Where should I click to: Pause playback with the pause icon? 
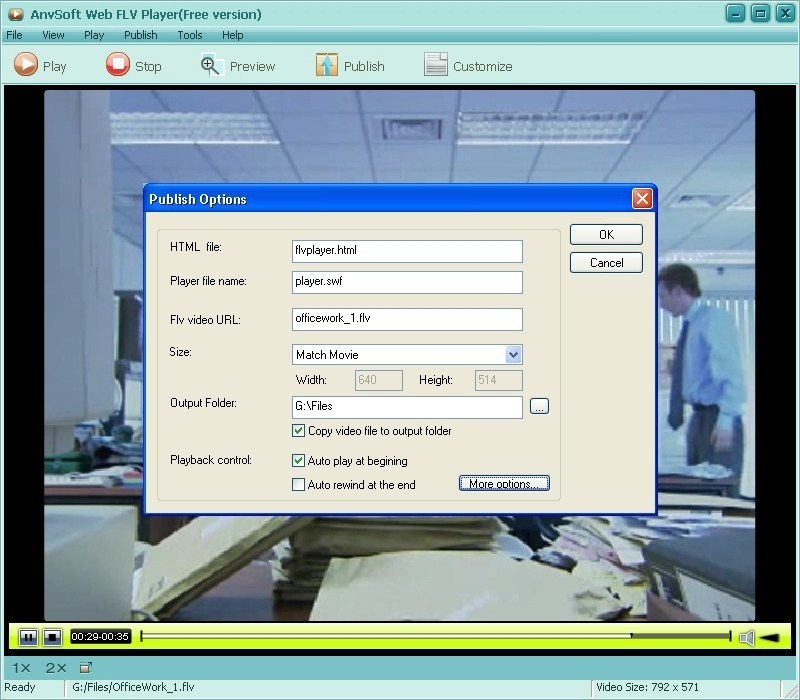pyautogui.click(x=28, y=636)
